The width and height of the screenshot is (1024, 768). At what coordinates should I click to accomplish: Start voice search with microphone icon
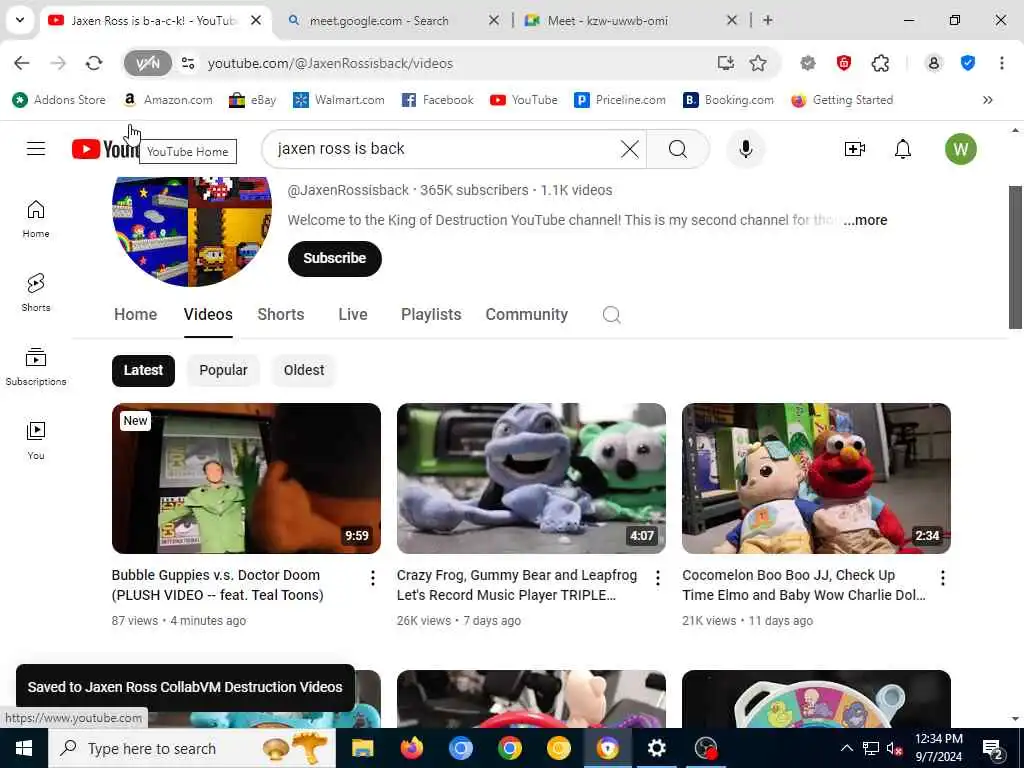745,149
